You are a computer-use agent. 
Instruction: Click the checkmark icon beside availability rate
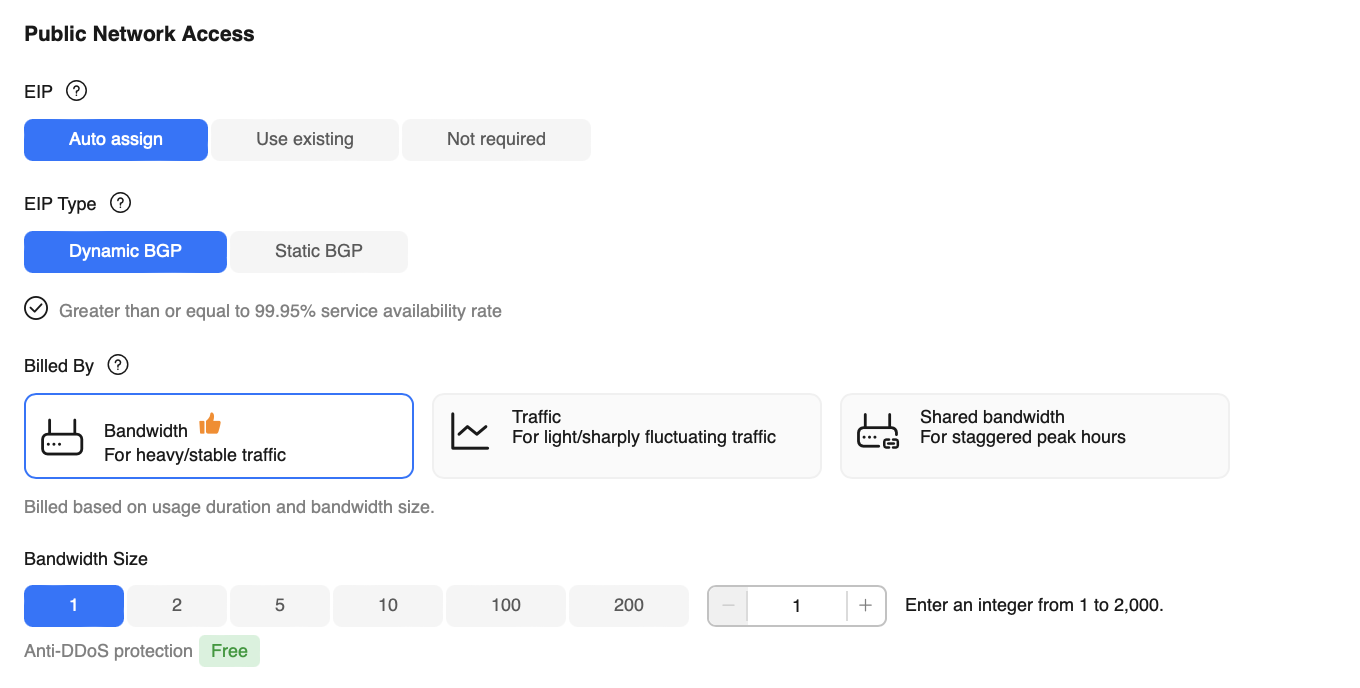[36, 308]
